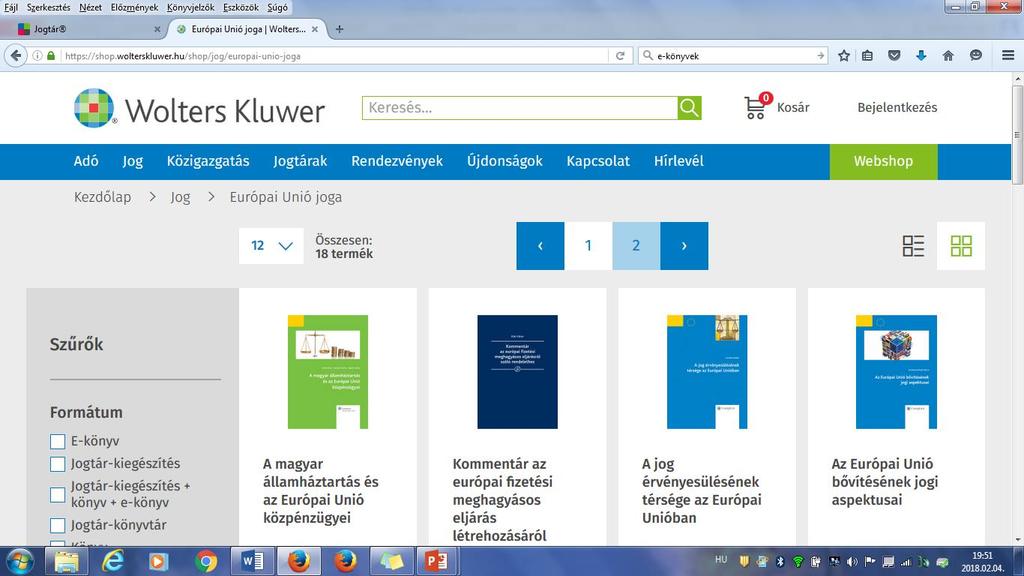Tick the E-könyv format checkbox

coord(57,441)
